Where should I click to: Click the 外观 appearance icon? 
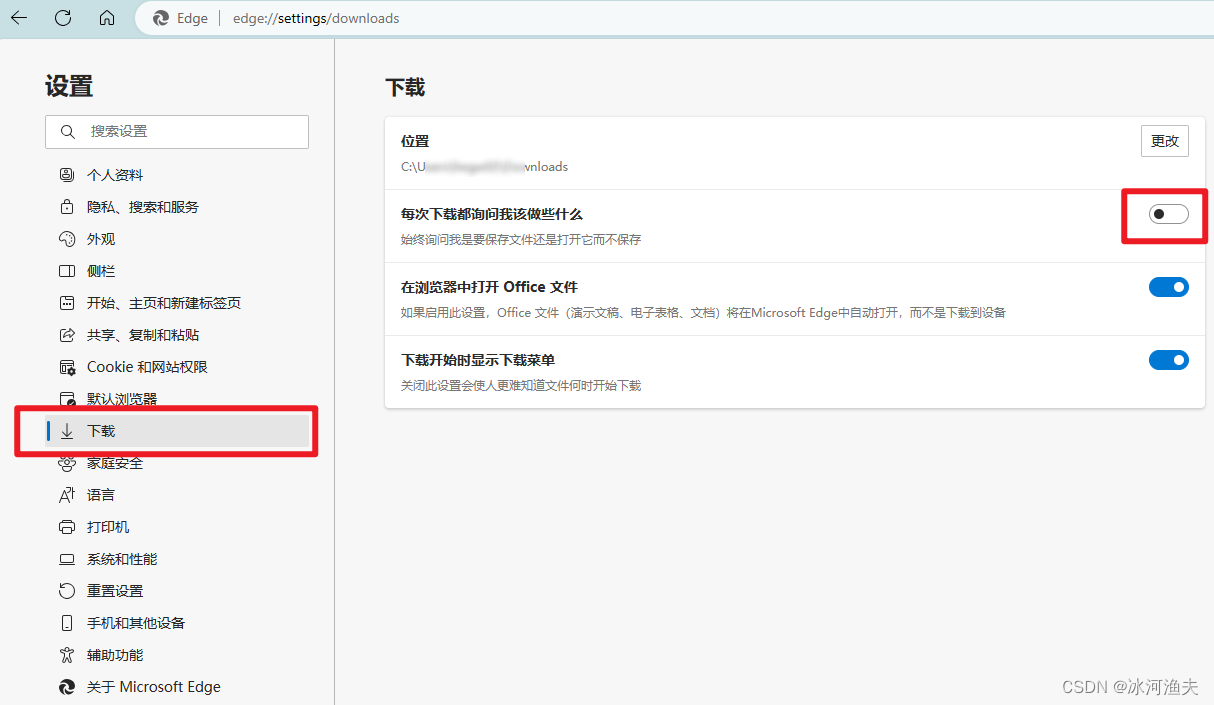coord(67,239)
